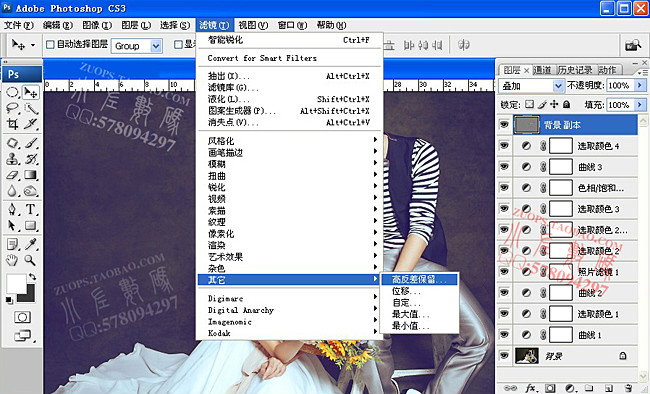Viewport: 650px width, 394px height.
Task: Choose 液化 in the filter menu
Action: (x=289, y=99)
